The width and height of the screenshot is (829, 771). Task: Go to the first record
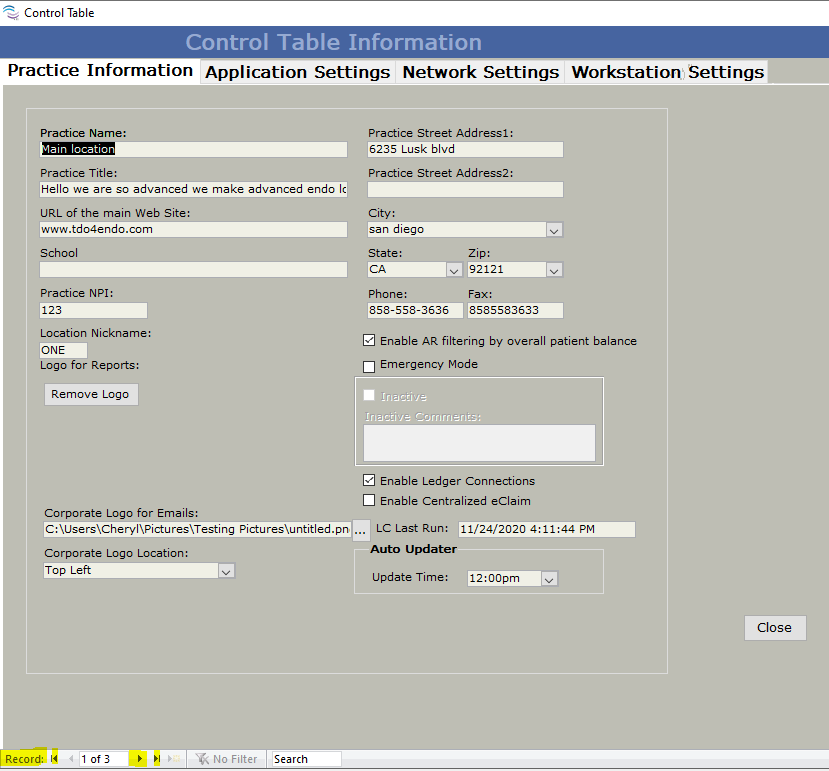[x=55, y=759]
